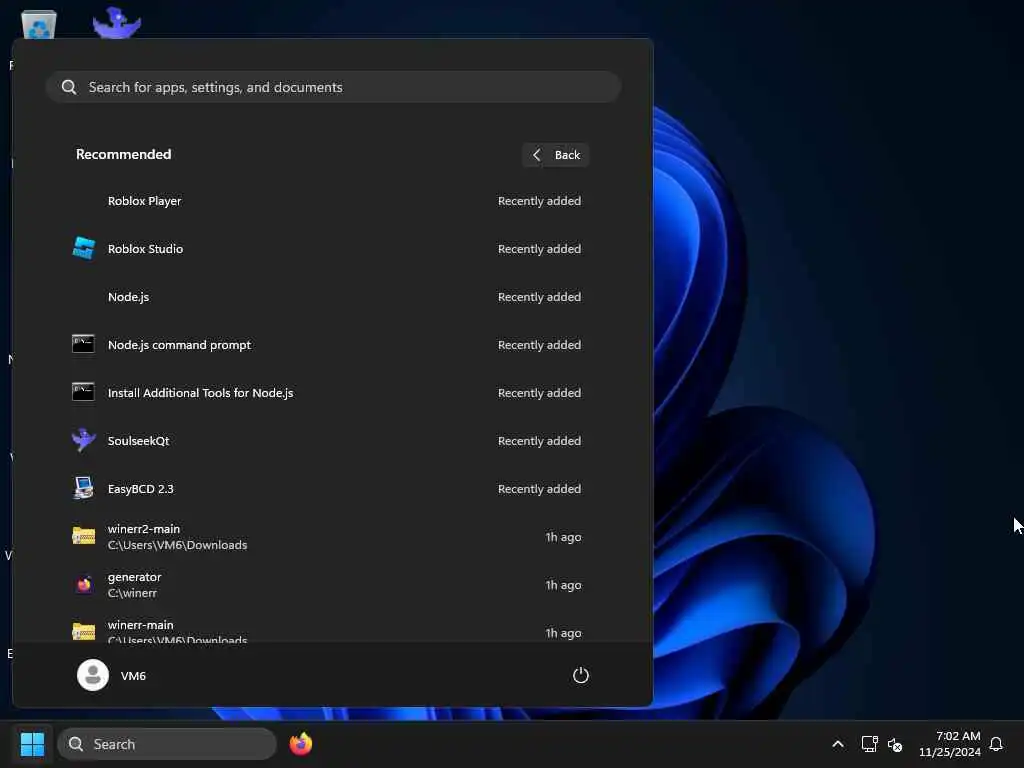Open Recycle Bin desktop icon
Screen dimensions: 1024x768
tap(39, 25)
